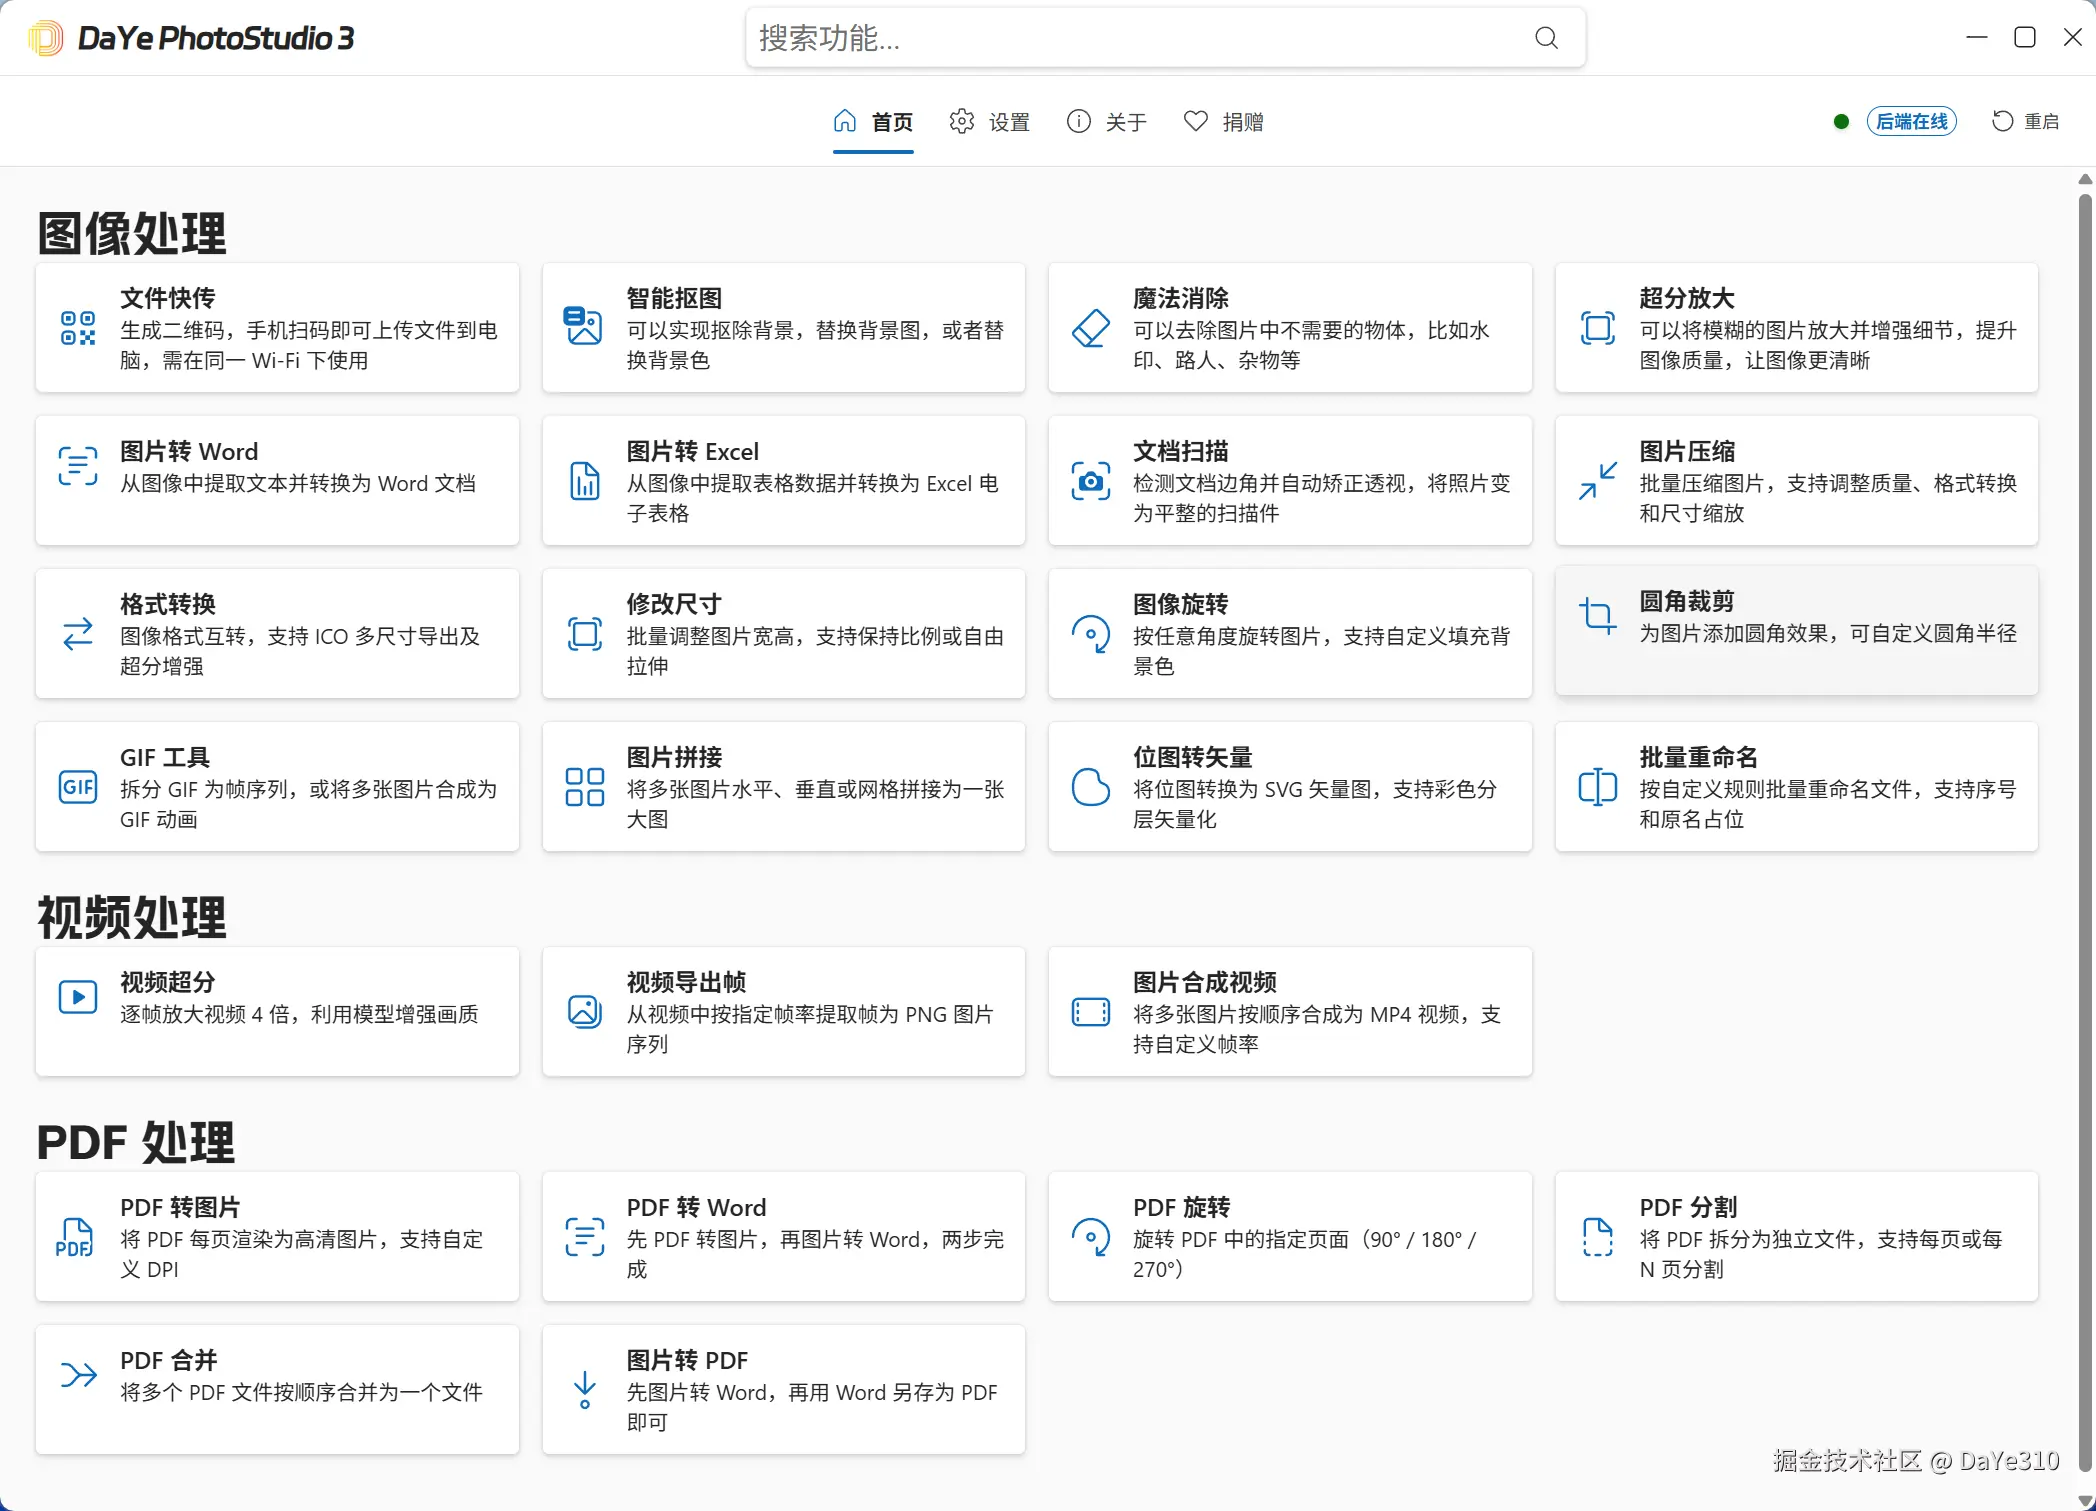Open the 圆角裁剪 card title
The image size is (2096, 1511).
[x=1687, y=601]
